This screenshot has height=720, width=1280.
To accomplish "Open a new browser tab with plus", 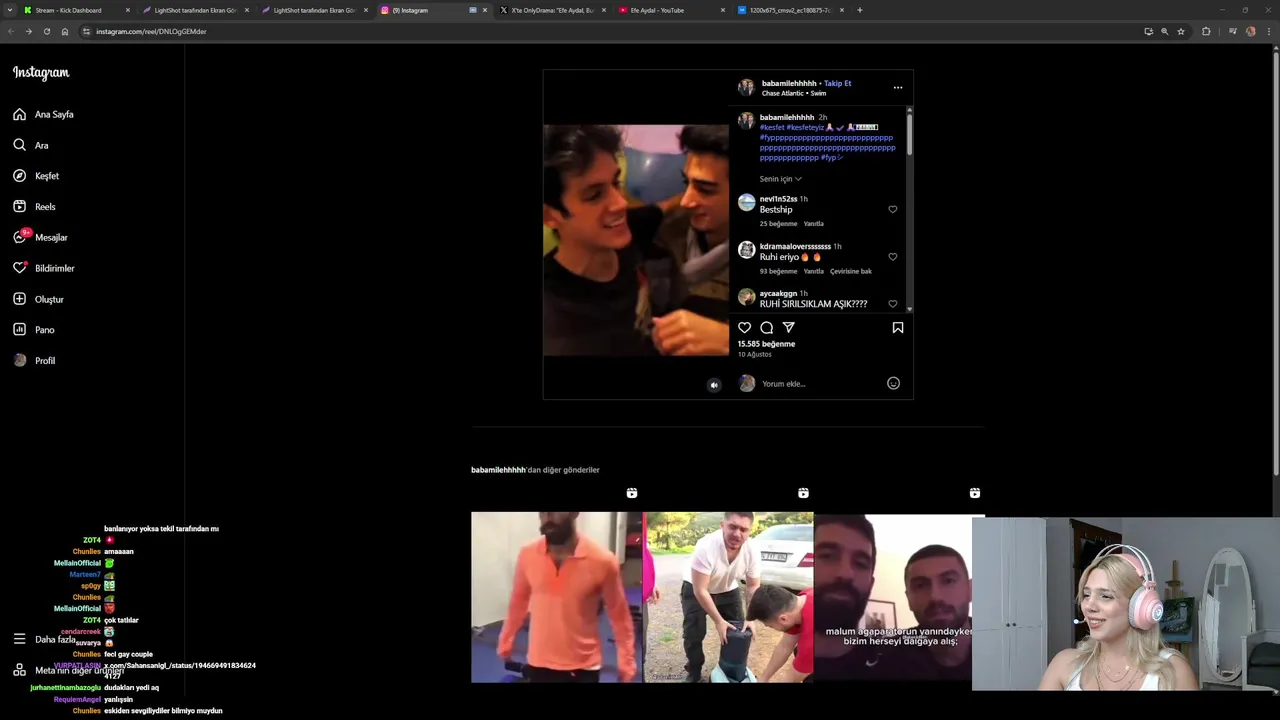I will [859, 10].
